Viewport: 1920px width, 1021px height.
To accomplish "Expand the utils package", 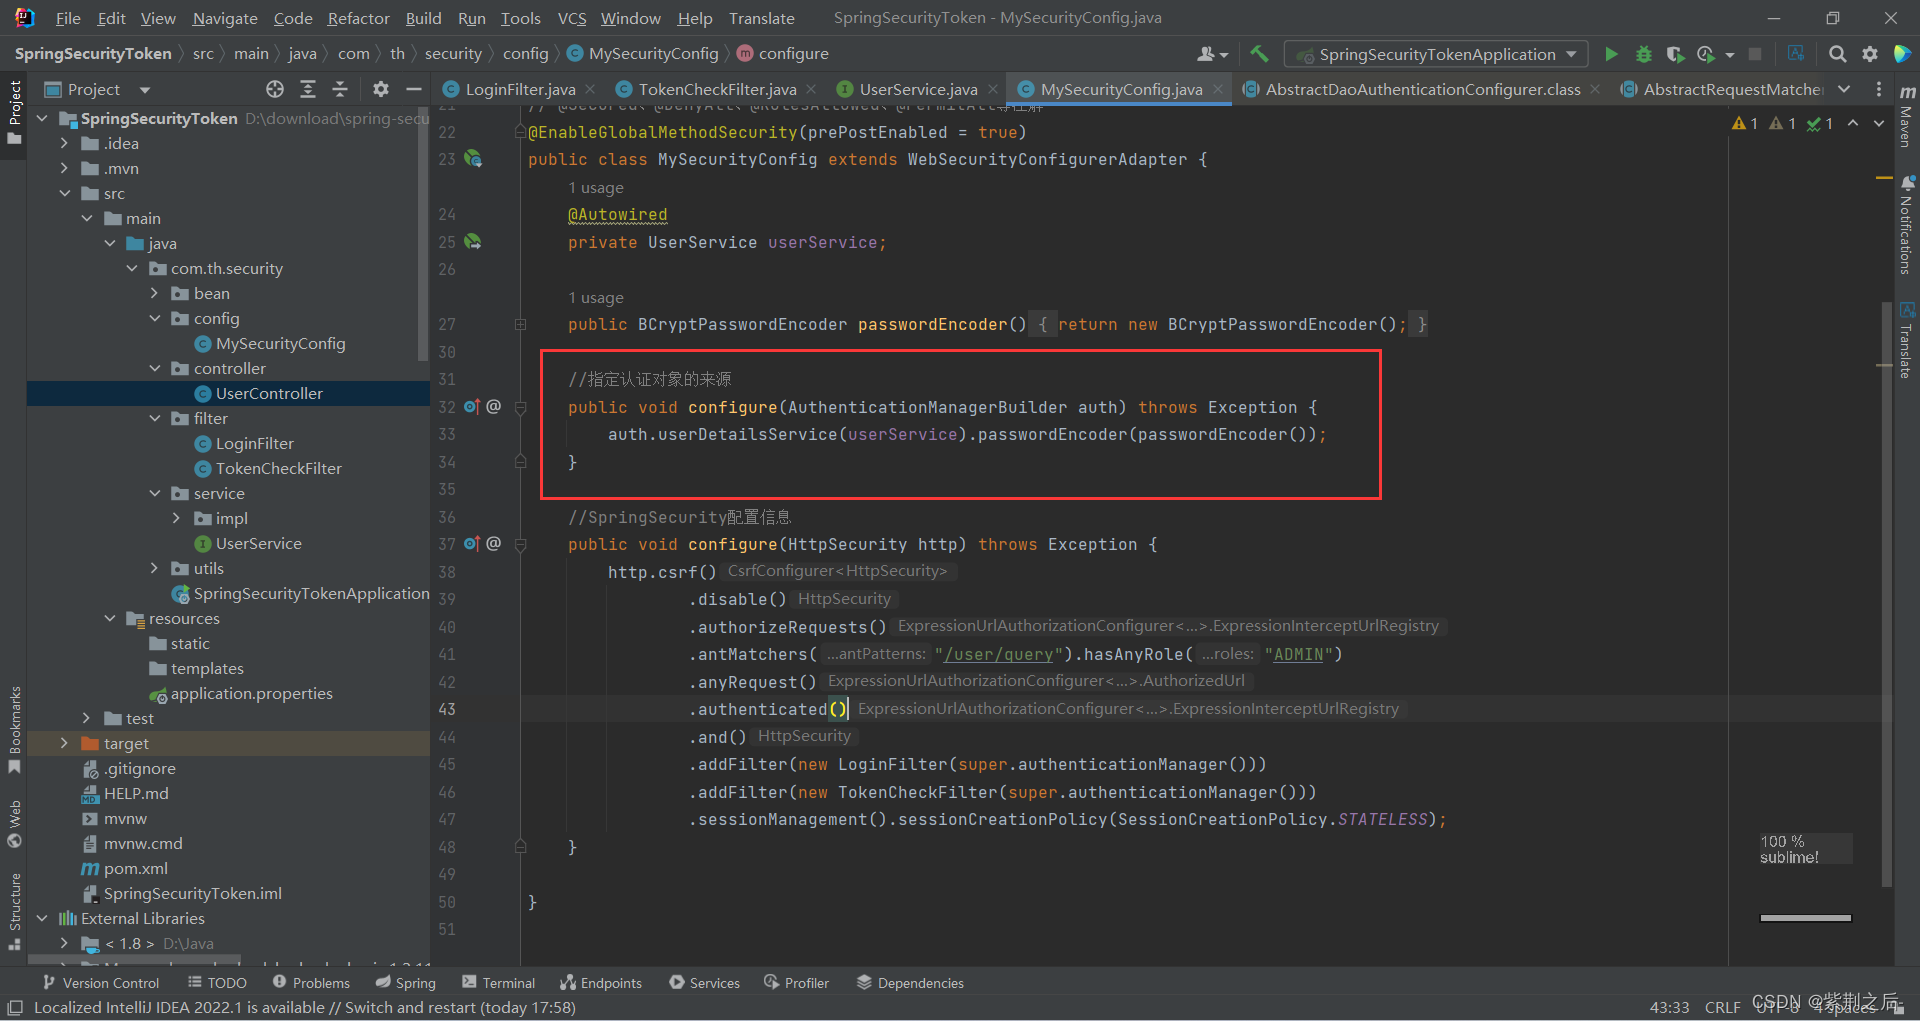I will point(154,568).
